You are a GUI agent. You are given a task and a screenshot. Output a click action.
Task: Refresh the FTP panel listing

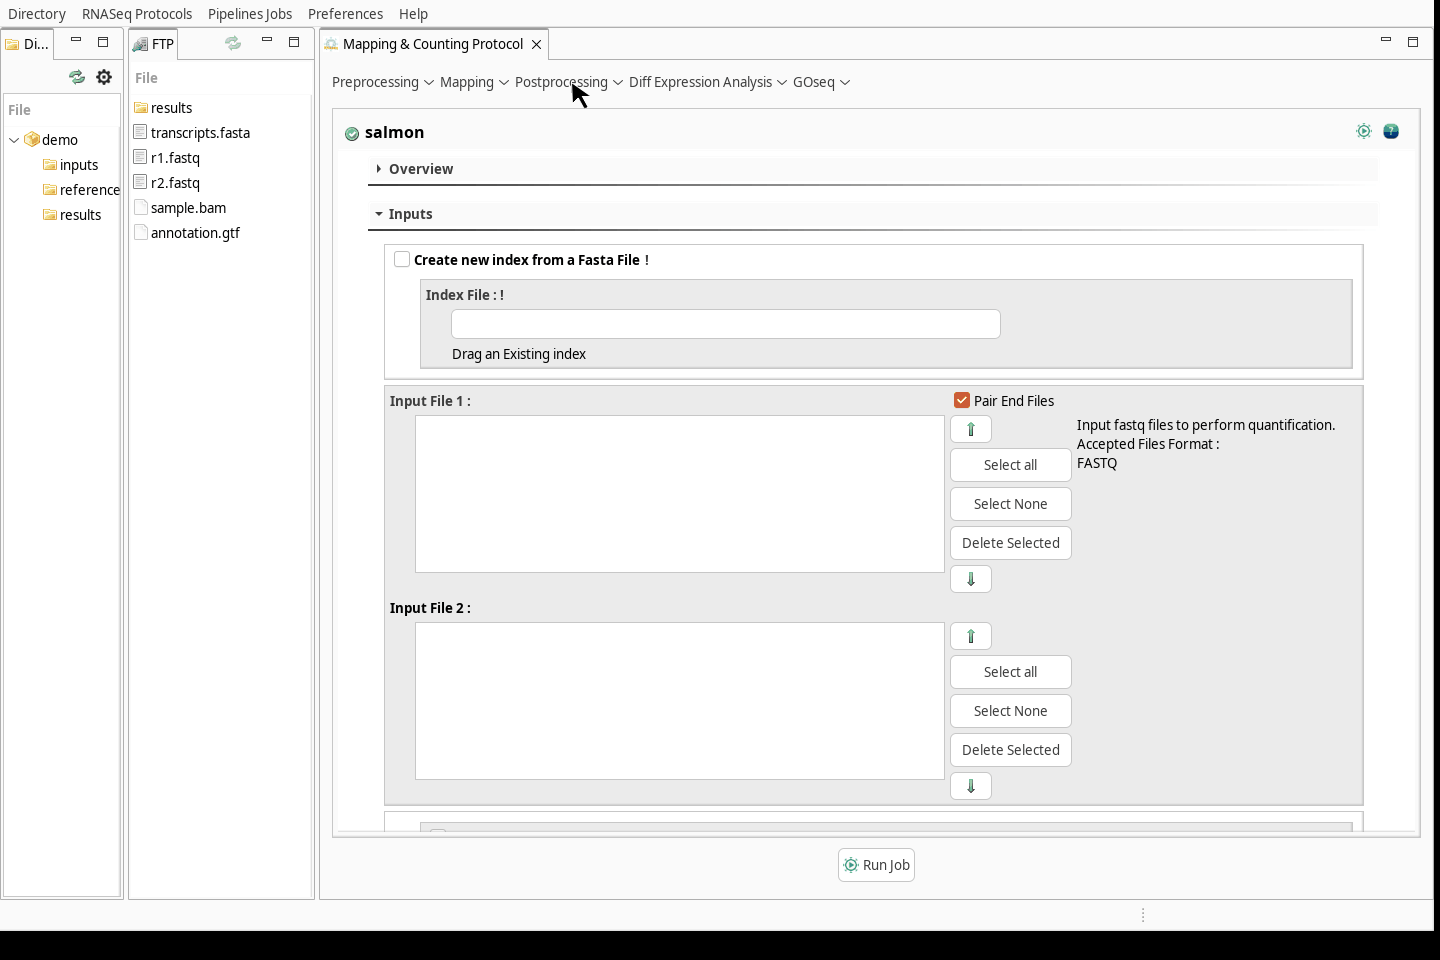(233, 43)
